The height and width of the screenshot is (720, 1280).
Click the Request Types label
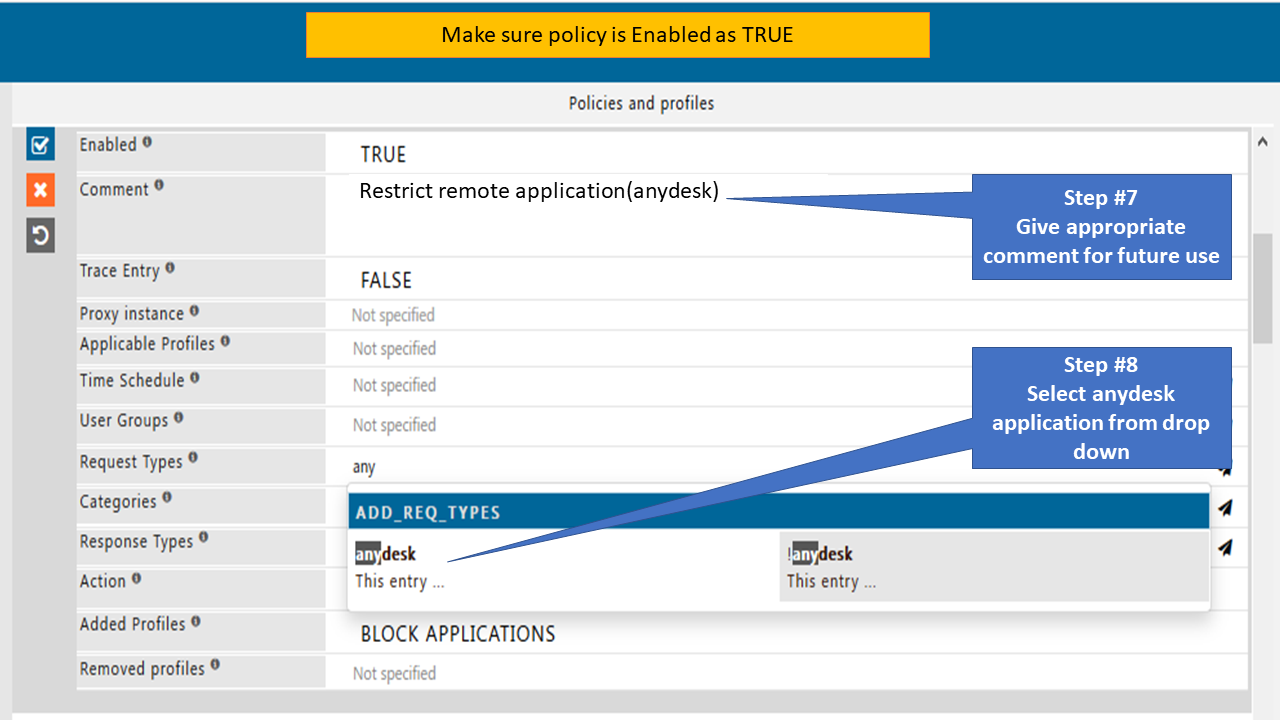point(131,462)
